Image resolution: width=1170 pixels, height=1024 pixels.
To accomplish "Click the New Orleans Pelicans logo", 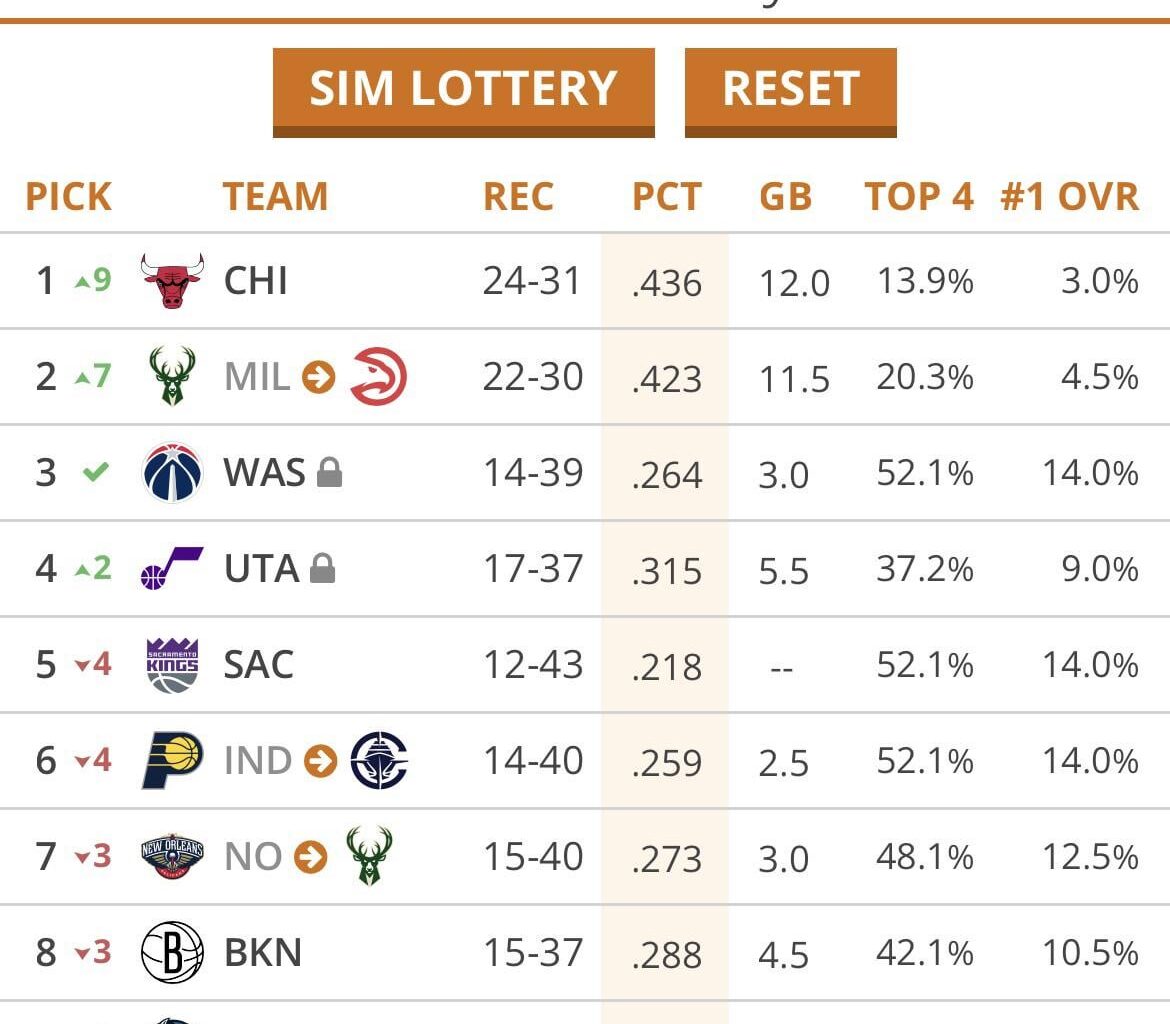I will coord(172,857).
